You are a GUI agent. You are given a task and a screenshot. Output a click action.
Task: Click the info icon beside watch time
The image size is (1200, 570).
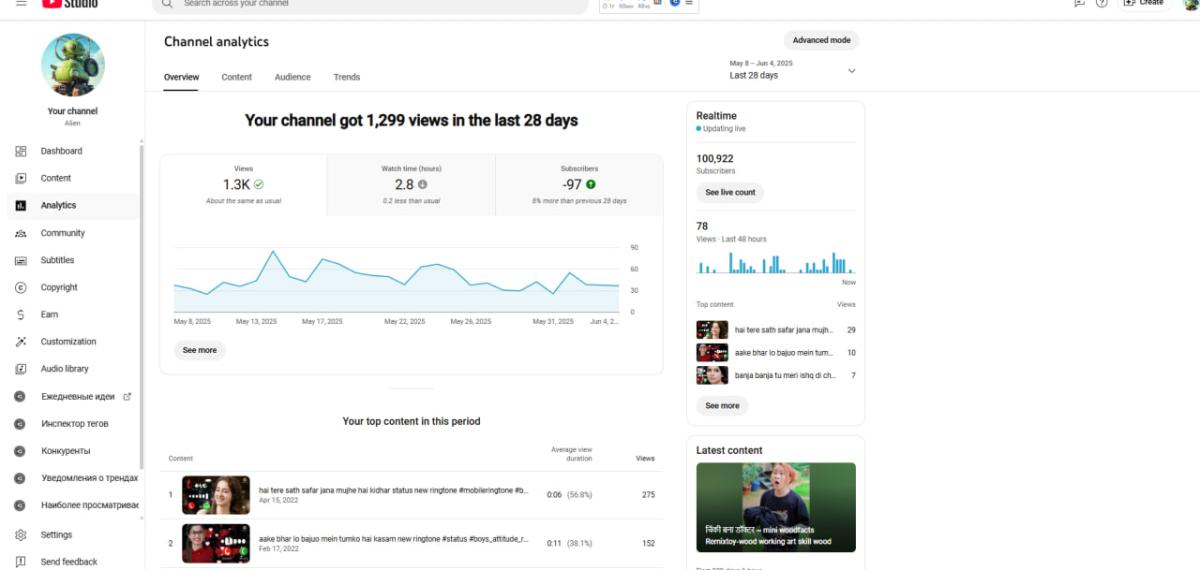[x=422, y=185]
